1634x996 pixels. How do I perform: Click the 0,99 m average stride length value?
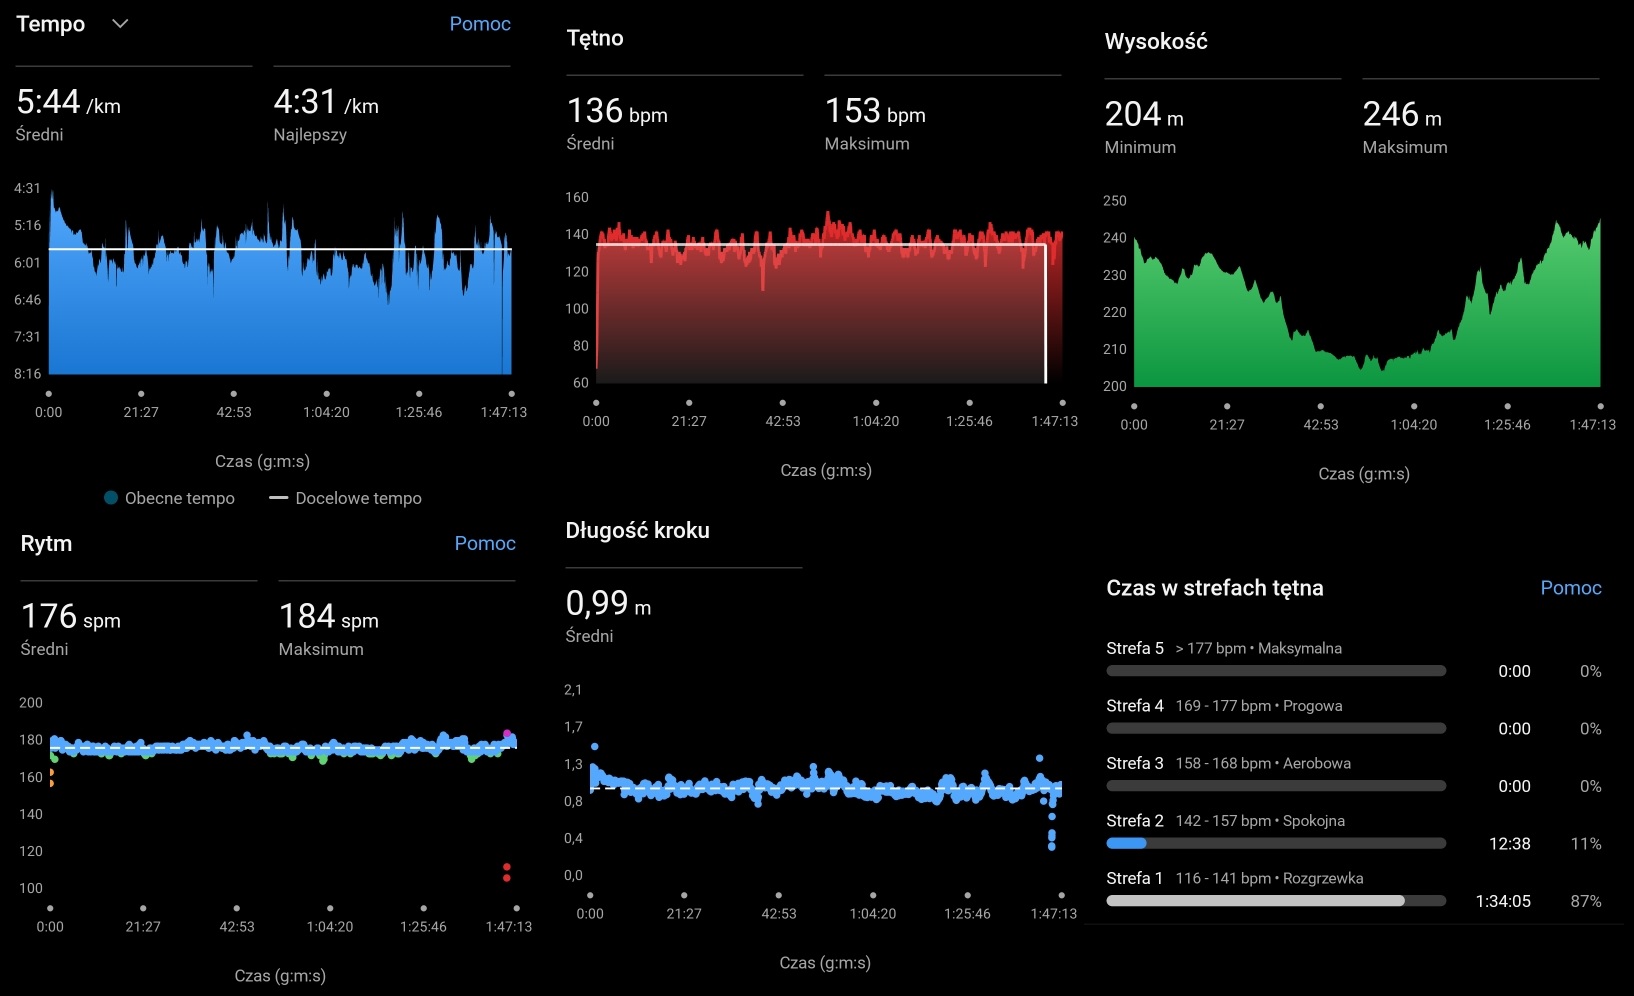(x=607, y=604)
